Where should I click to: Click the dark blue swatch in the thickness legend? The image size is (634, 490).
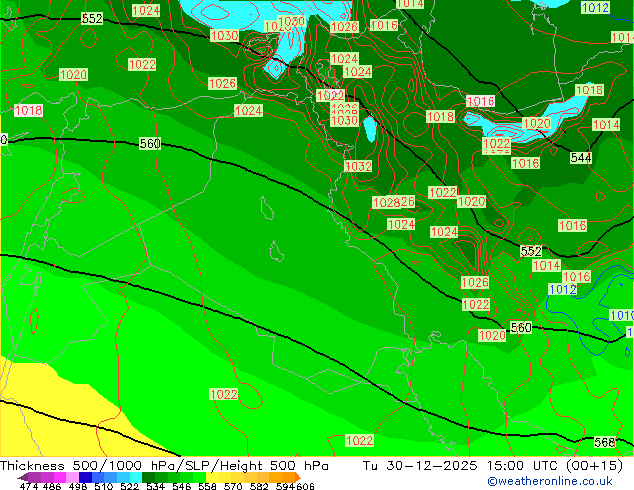point(85,477)
